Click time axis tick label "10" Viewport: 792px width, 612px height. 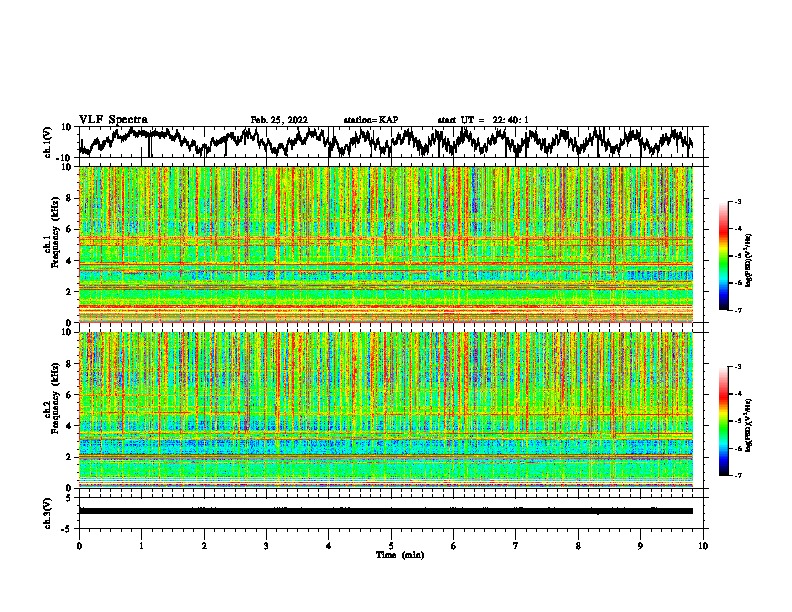point(703,546)
